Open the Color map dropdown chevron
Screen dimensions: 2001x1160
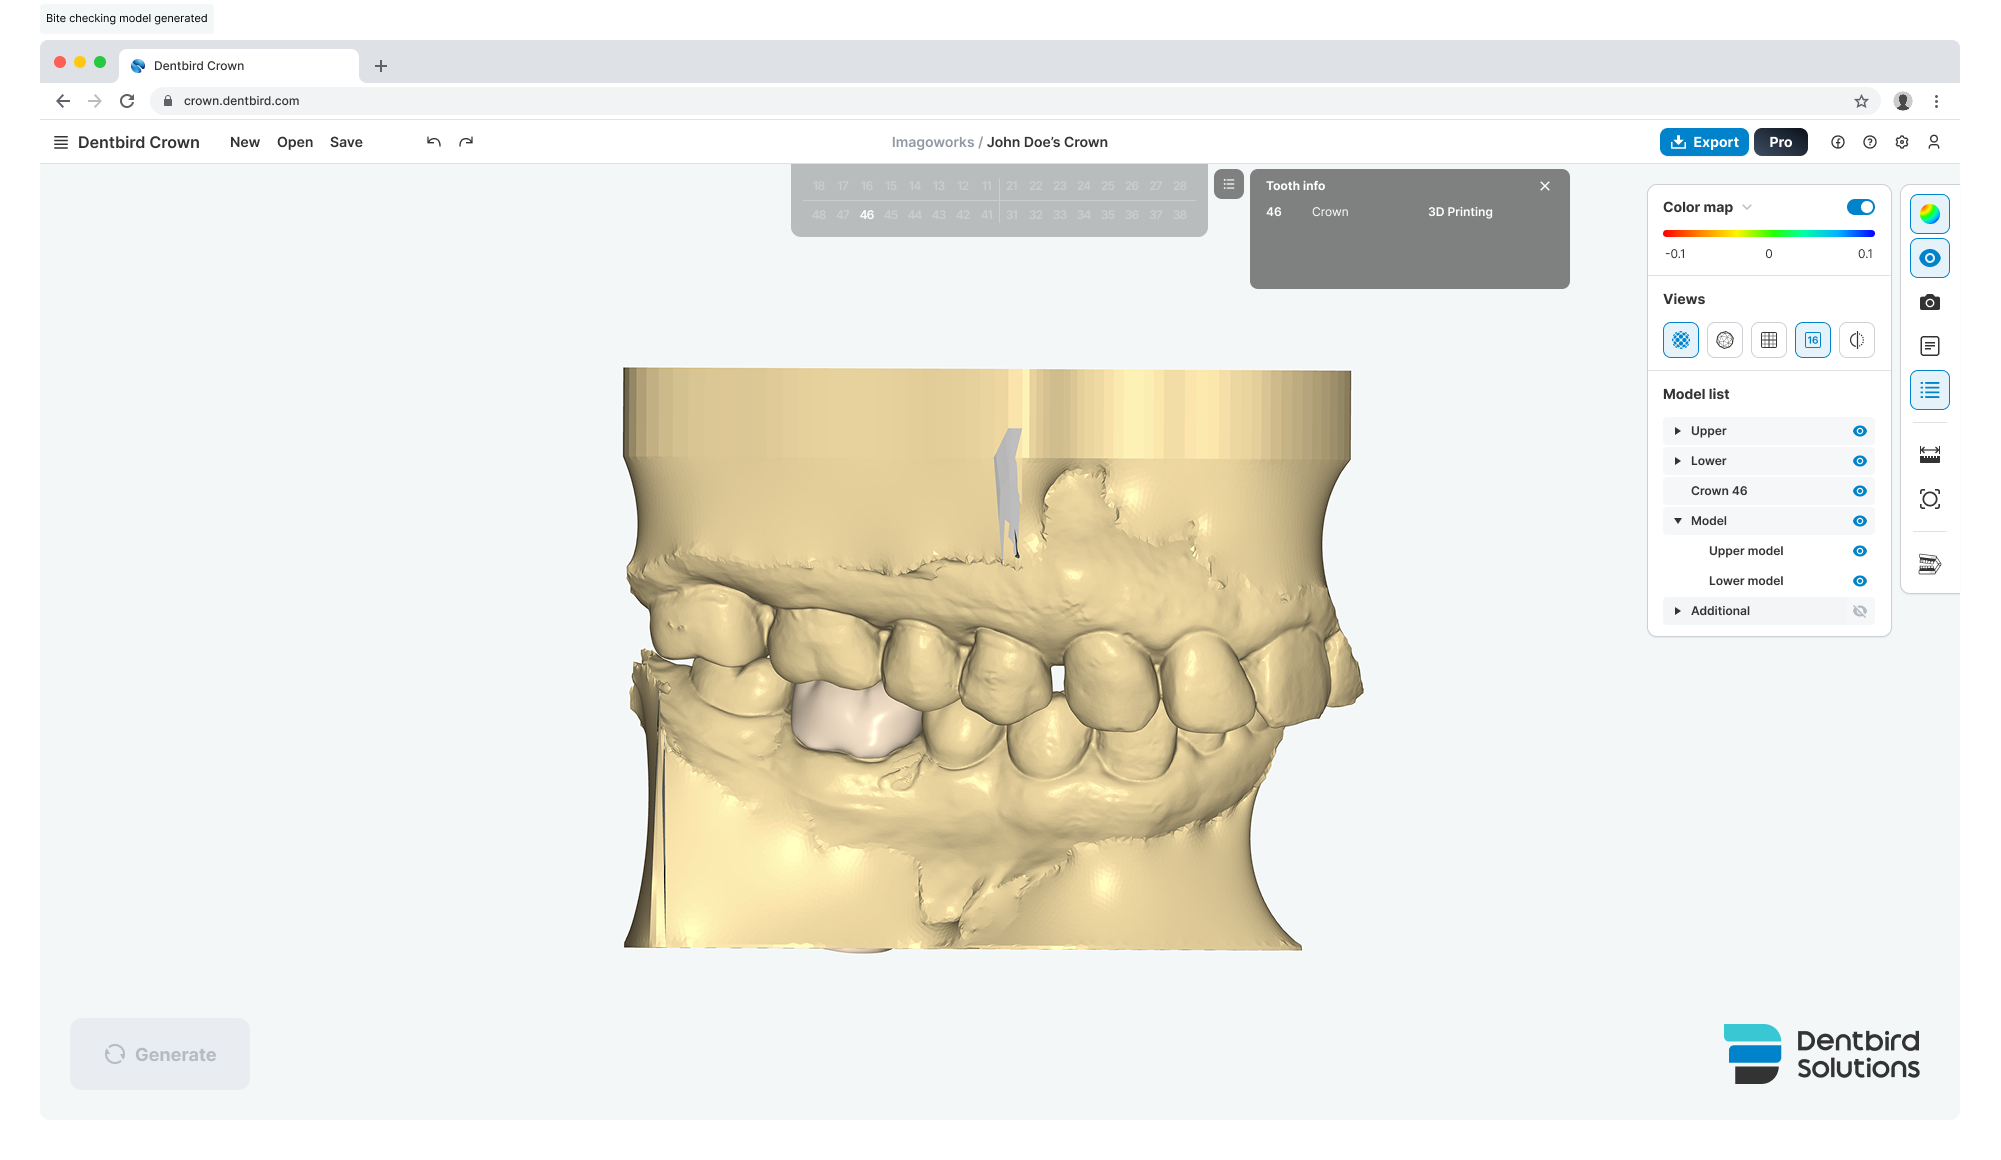[1747, 207]
